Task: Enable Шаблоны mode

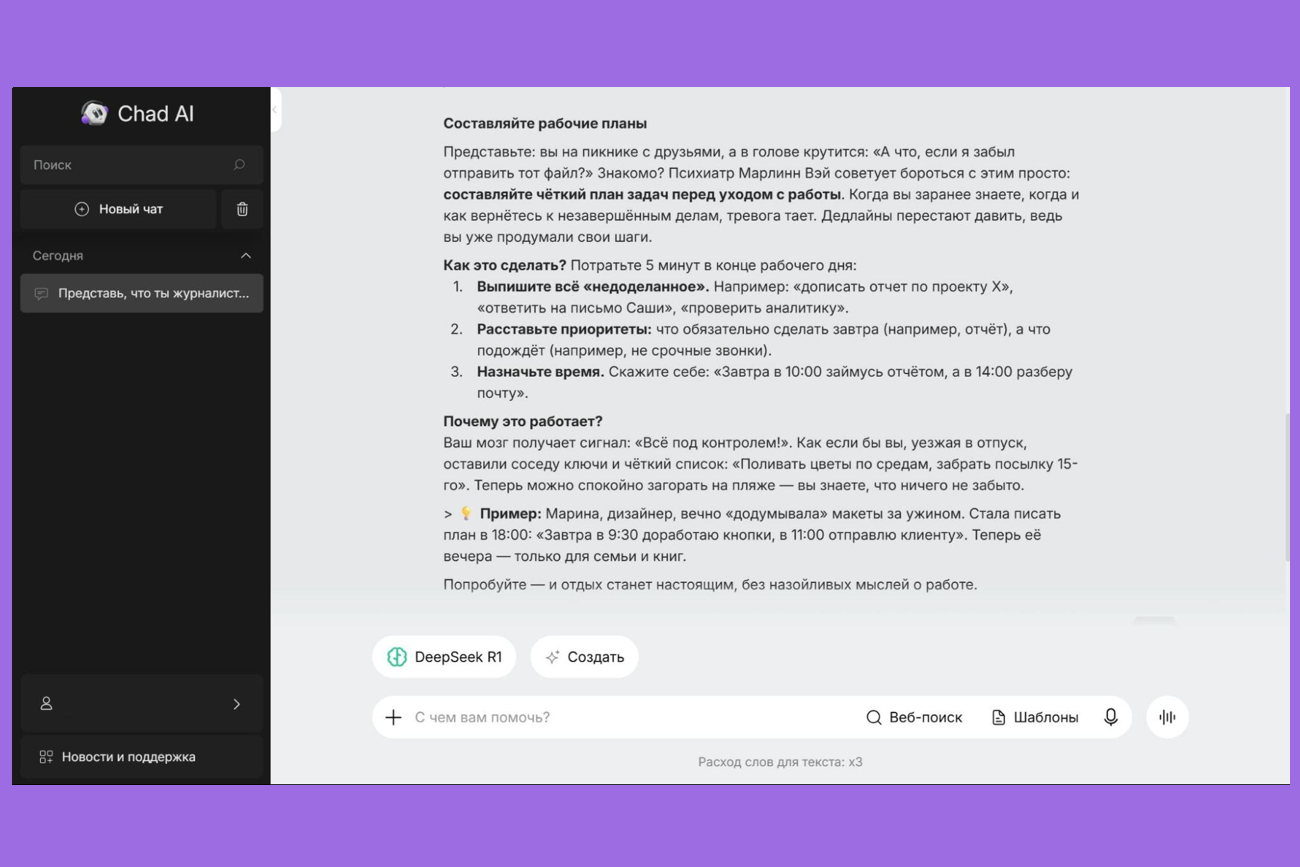Action: [1035, 717]
